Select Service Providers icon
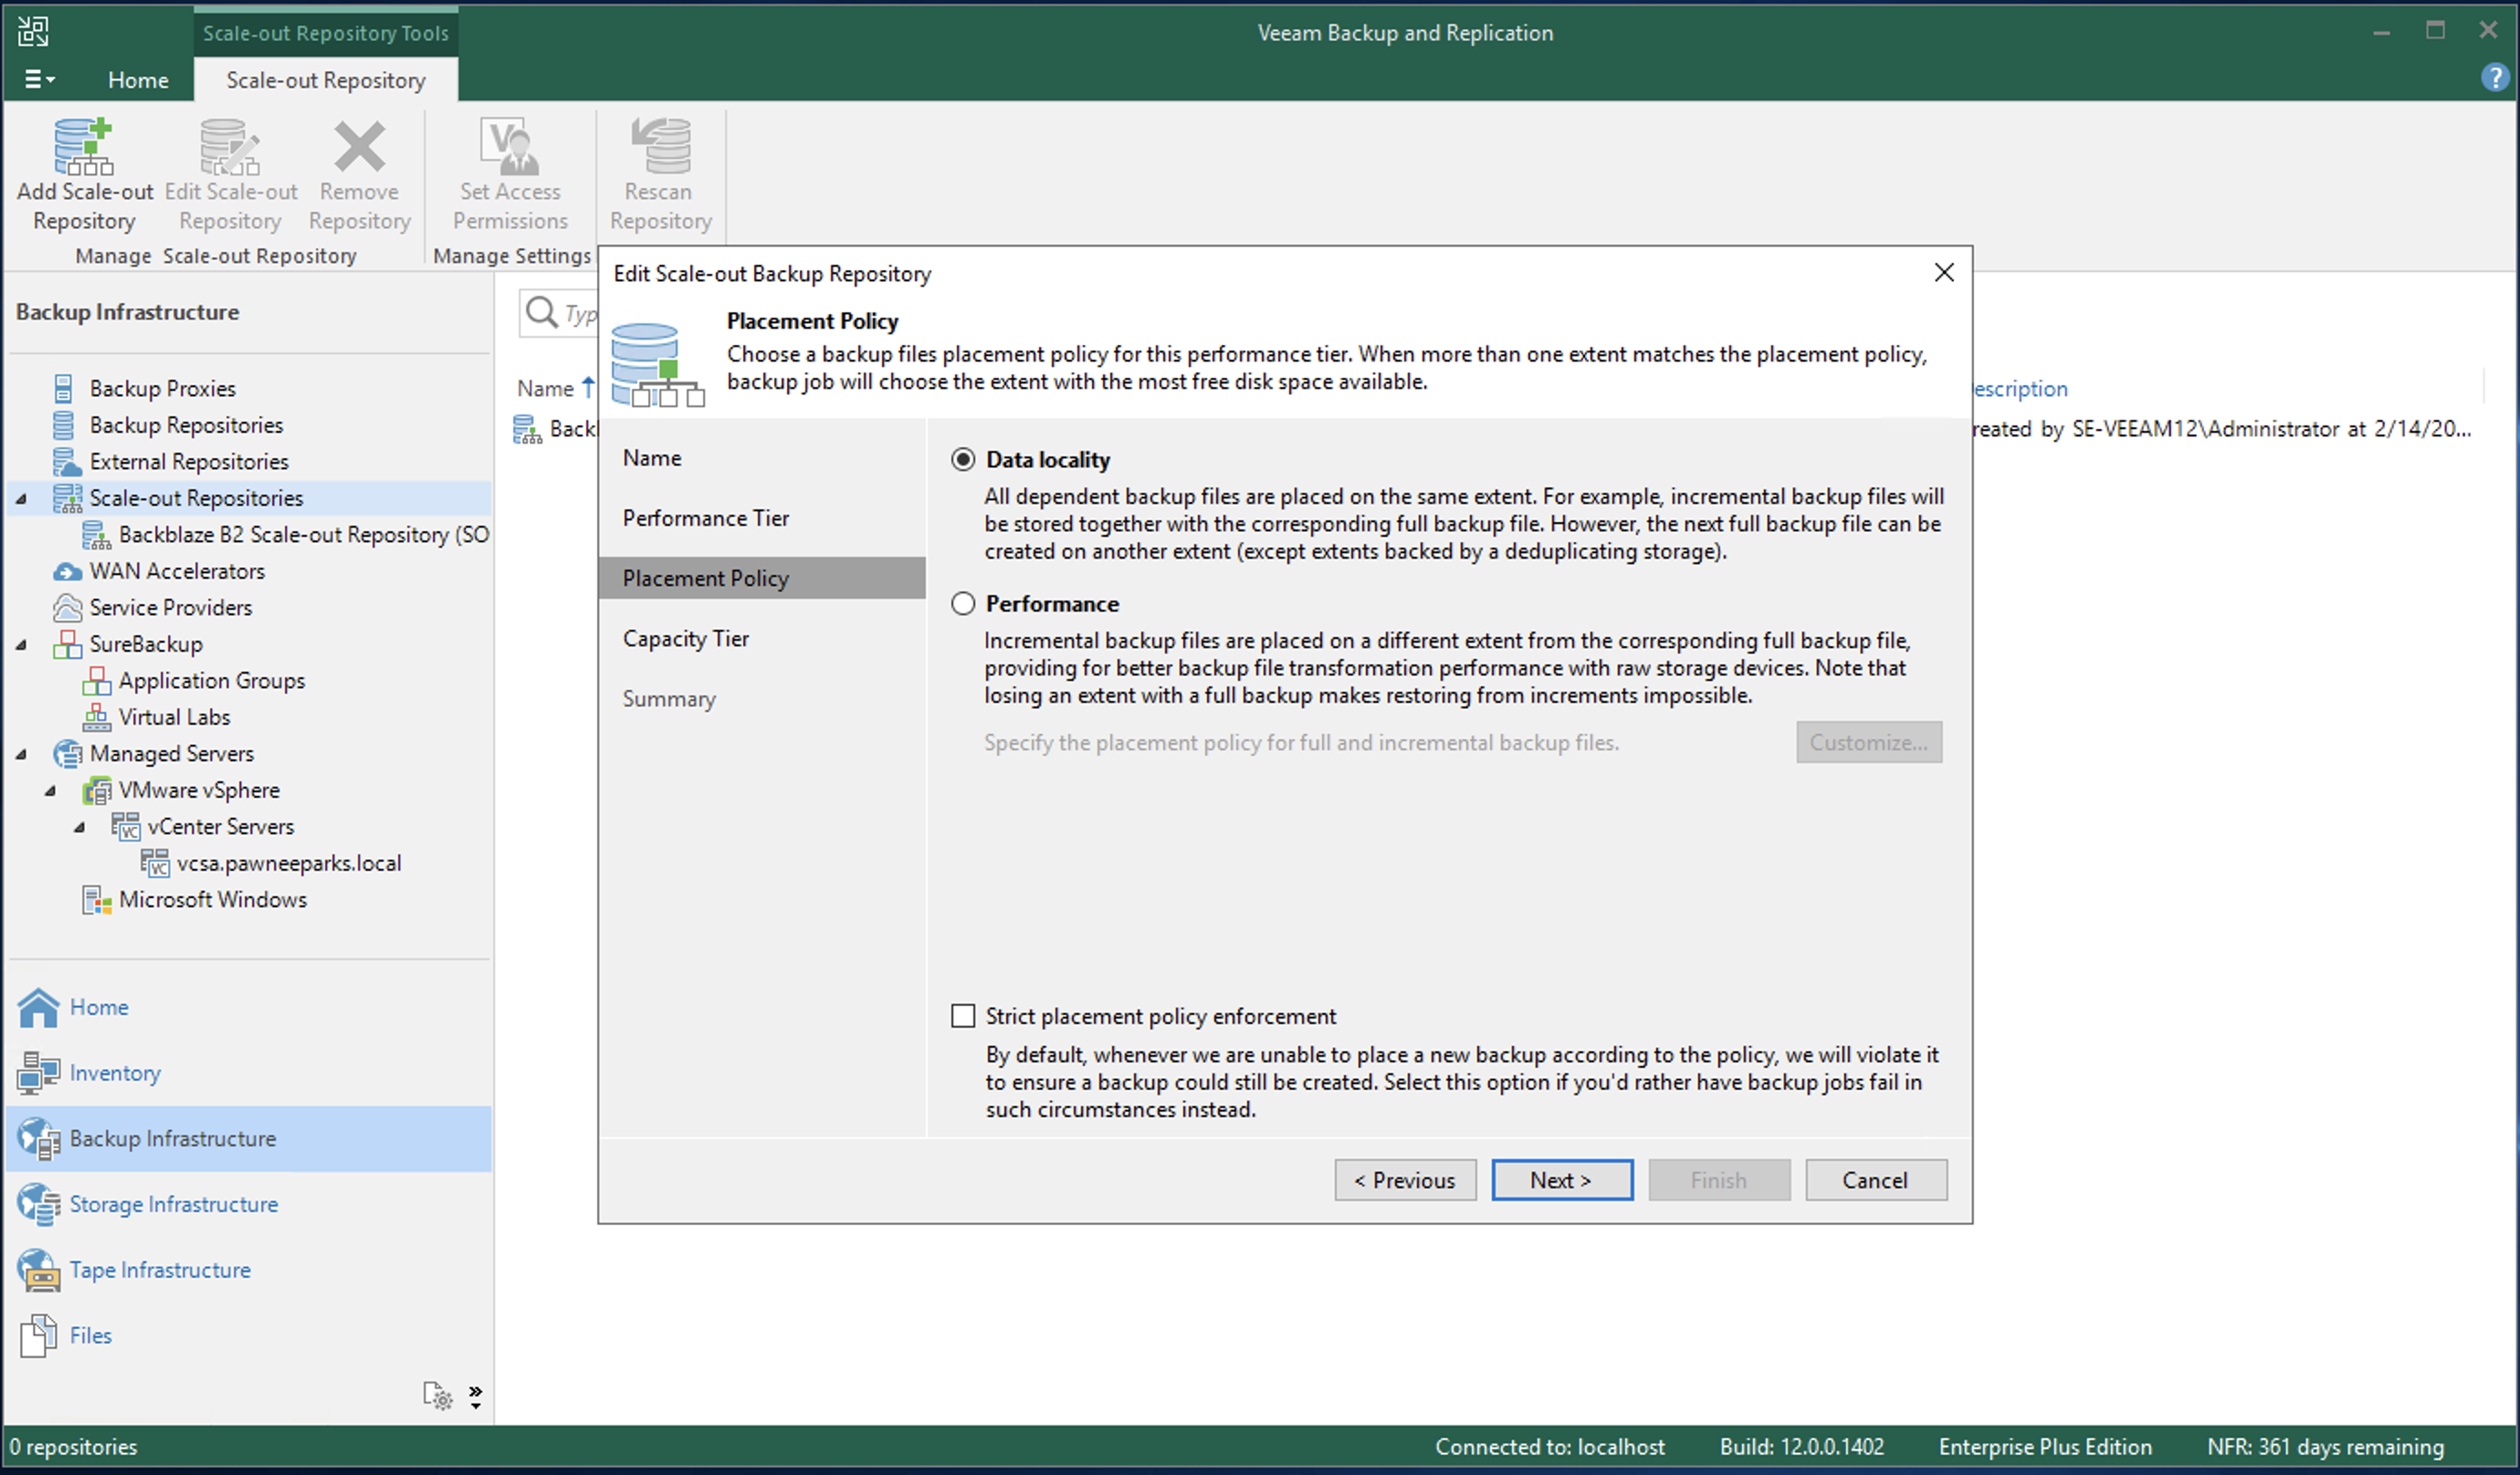 point(67,607)
